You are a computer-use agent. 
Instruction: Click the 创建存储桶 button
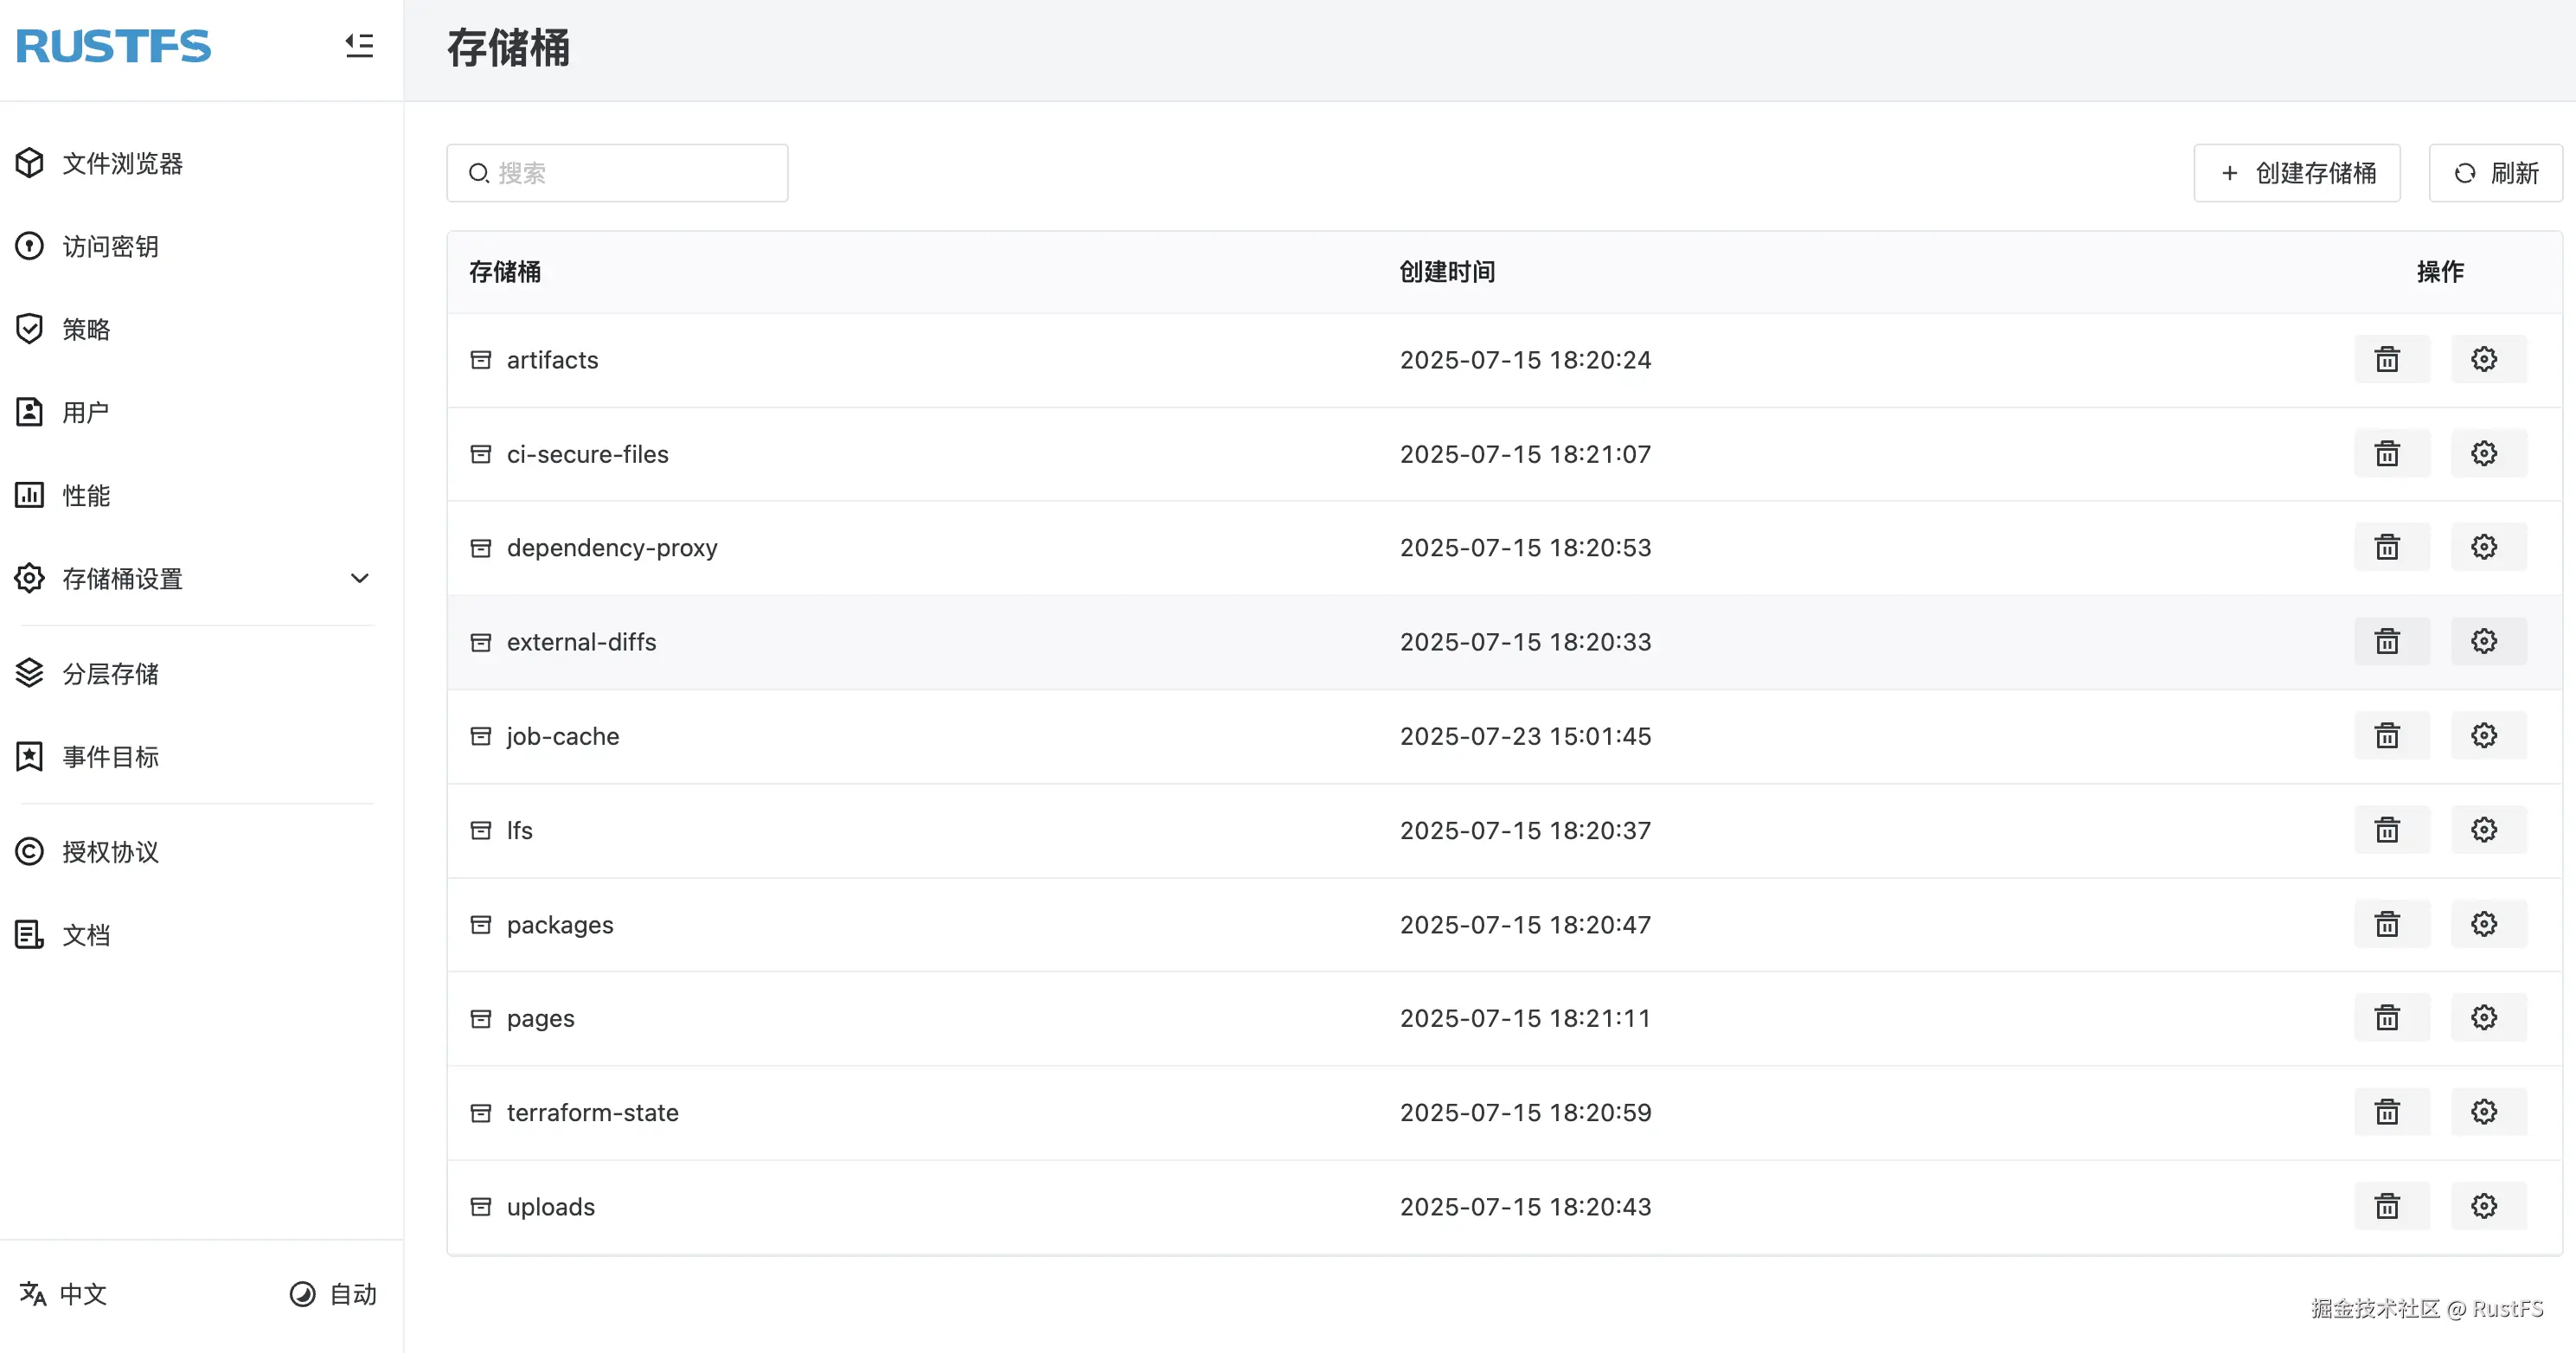click(x=2296, y=173)
